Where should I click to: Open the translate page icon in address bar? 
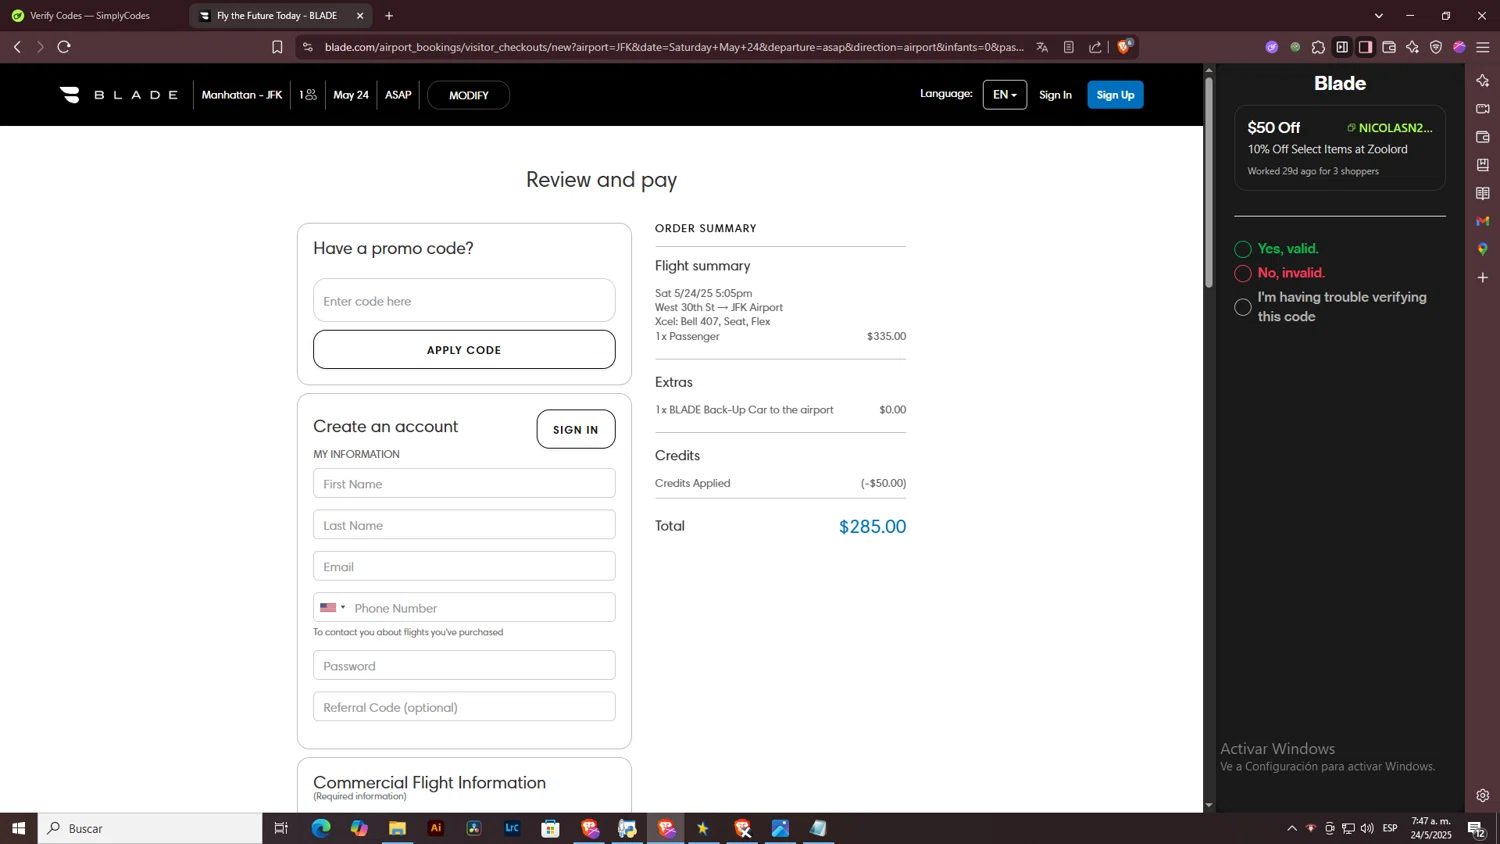[x=1042, y=47]
